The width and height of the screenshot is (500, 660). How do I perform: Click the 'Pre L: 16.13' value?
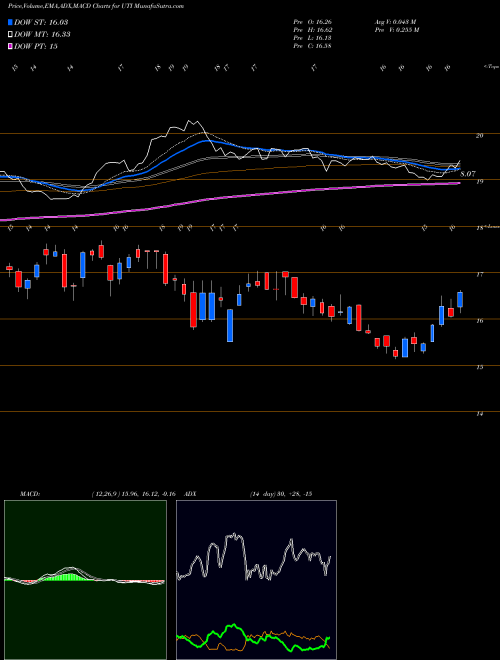click(x=312, y=38)
